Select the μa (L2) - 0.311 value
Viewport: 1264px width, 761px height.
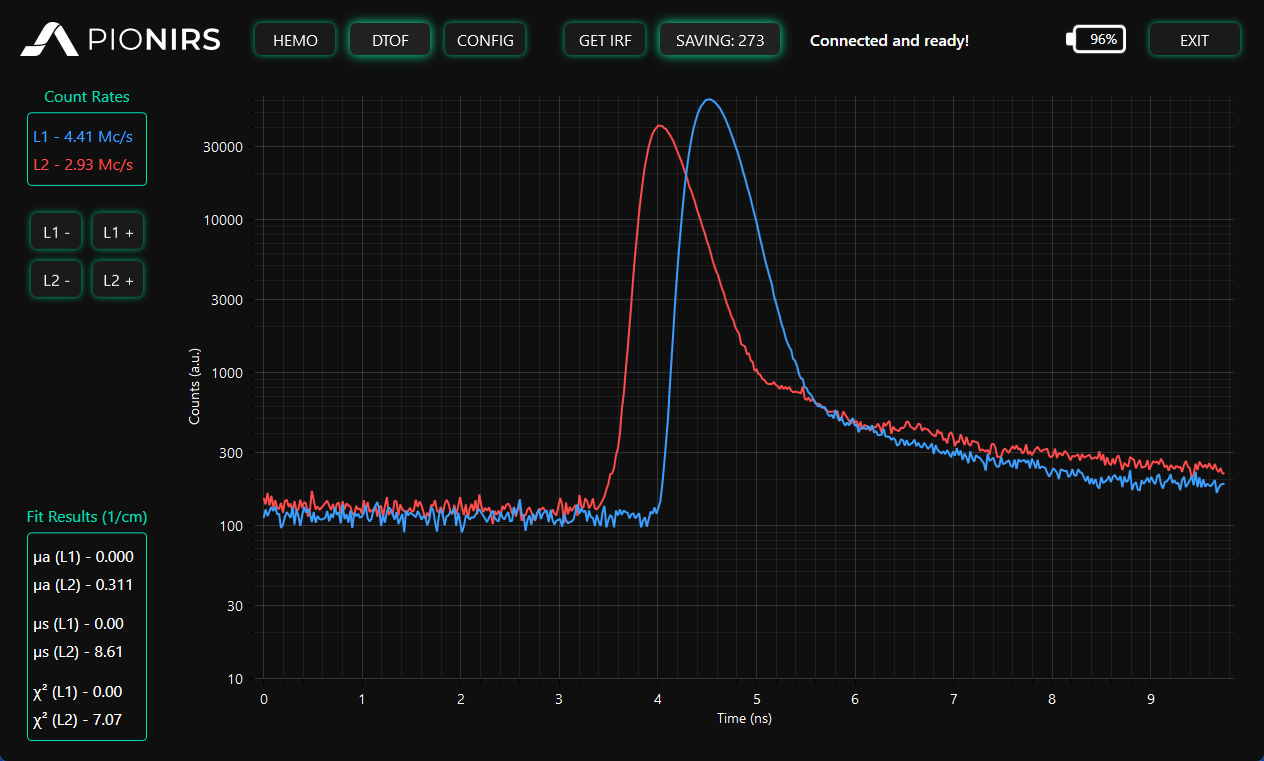83,585
